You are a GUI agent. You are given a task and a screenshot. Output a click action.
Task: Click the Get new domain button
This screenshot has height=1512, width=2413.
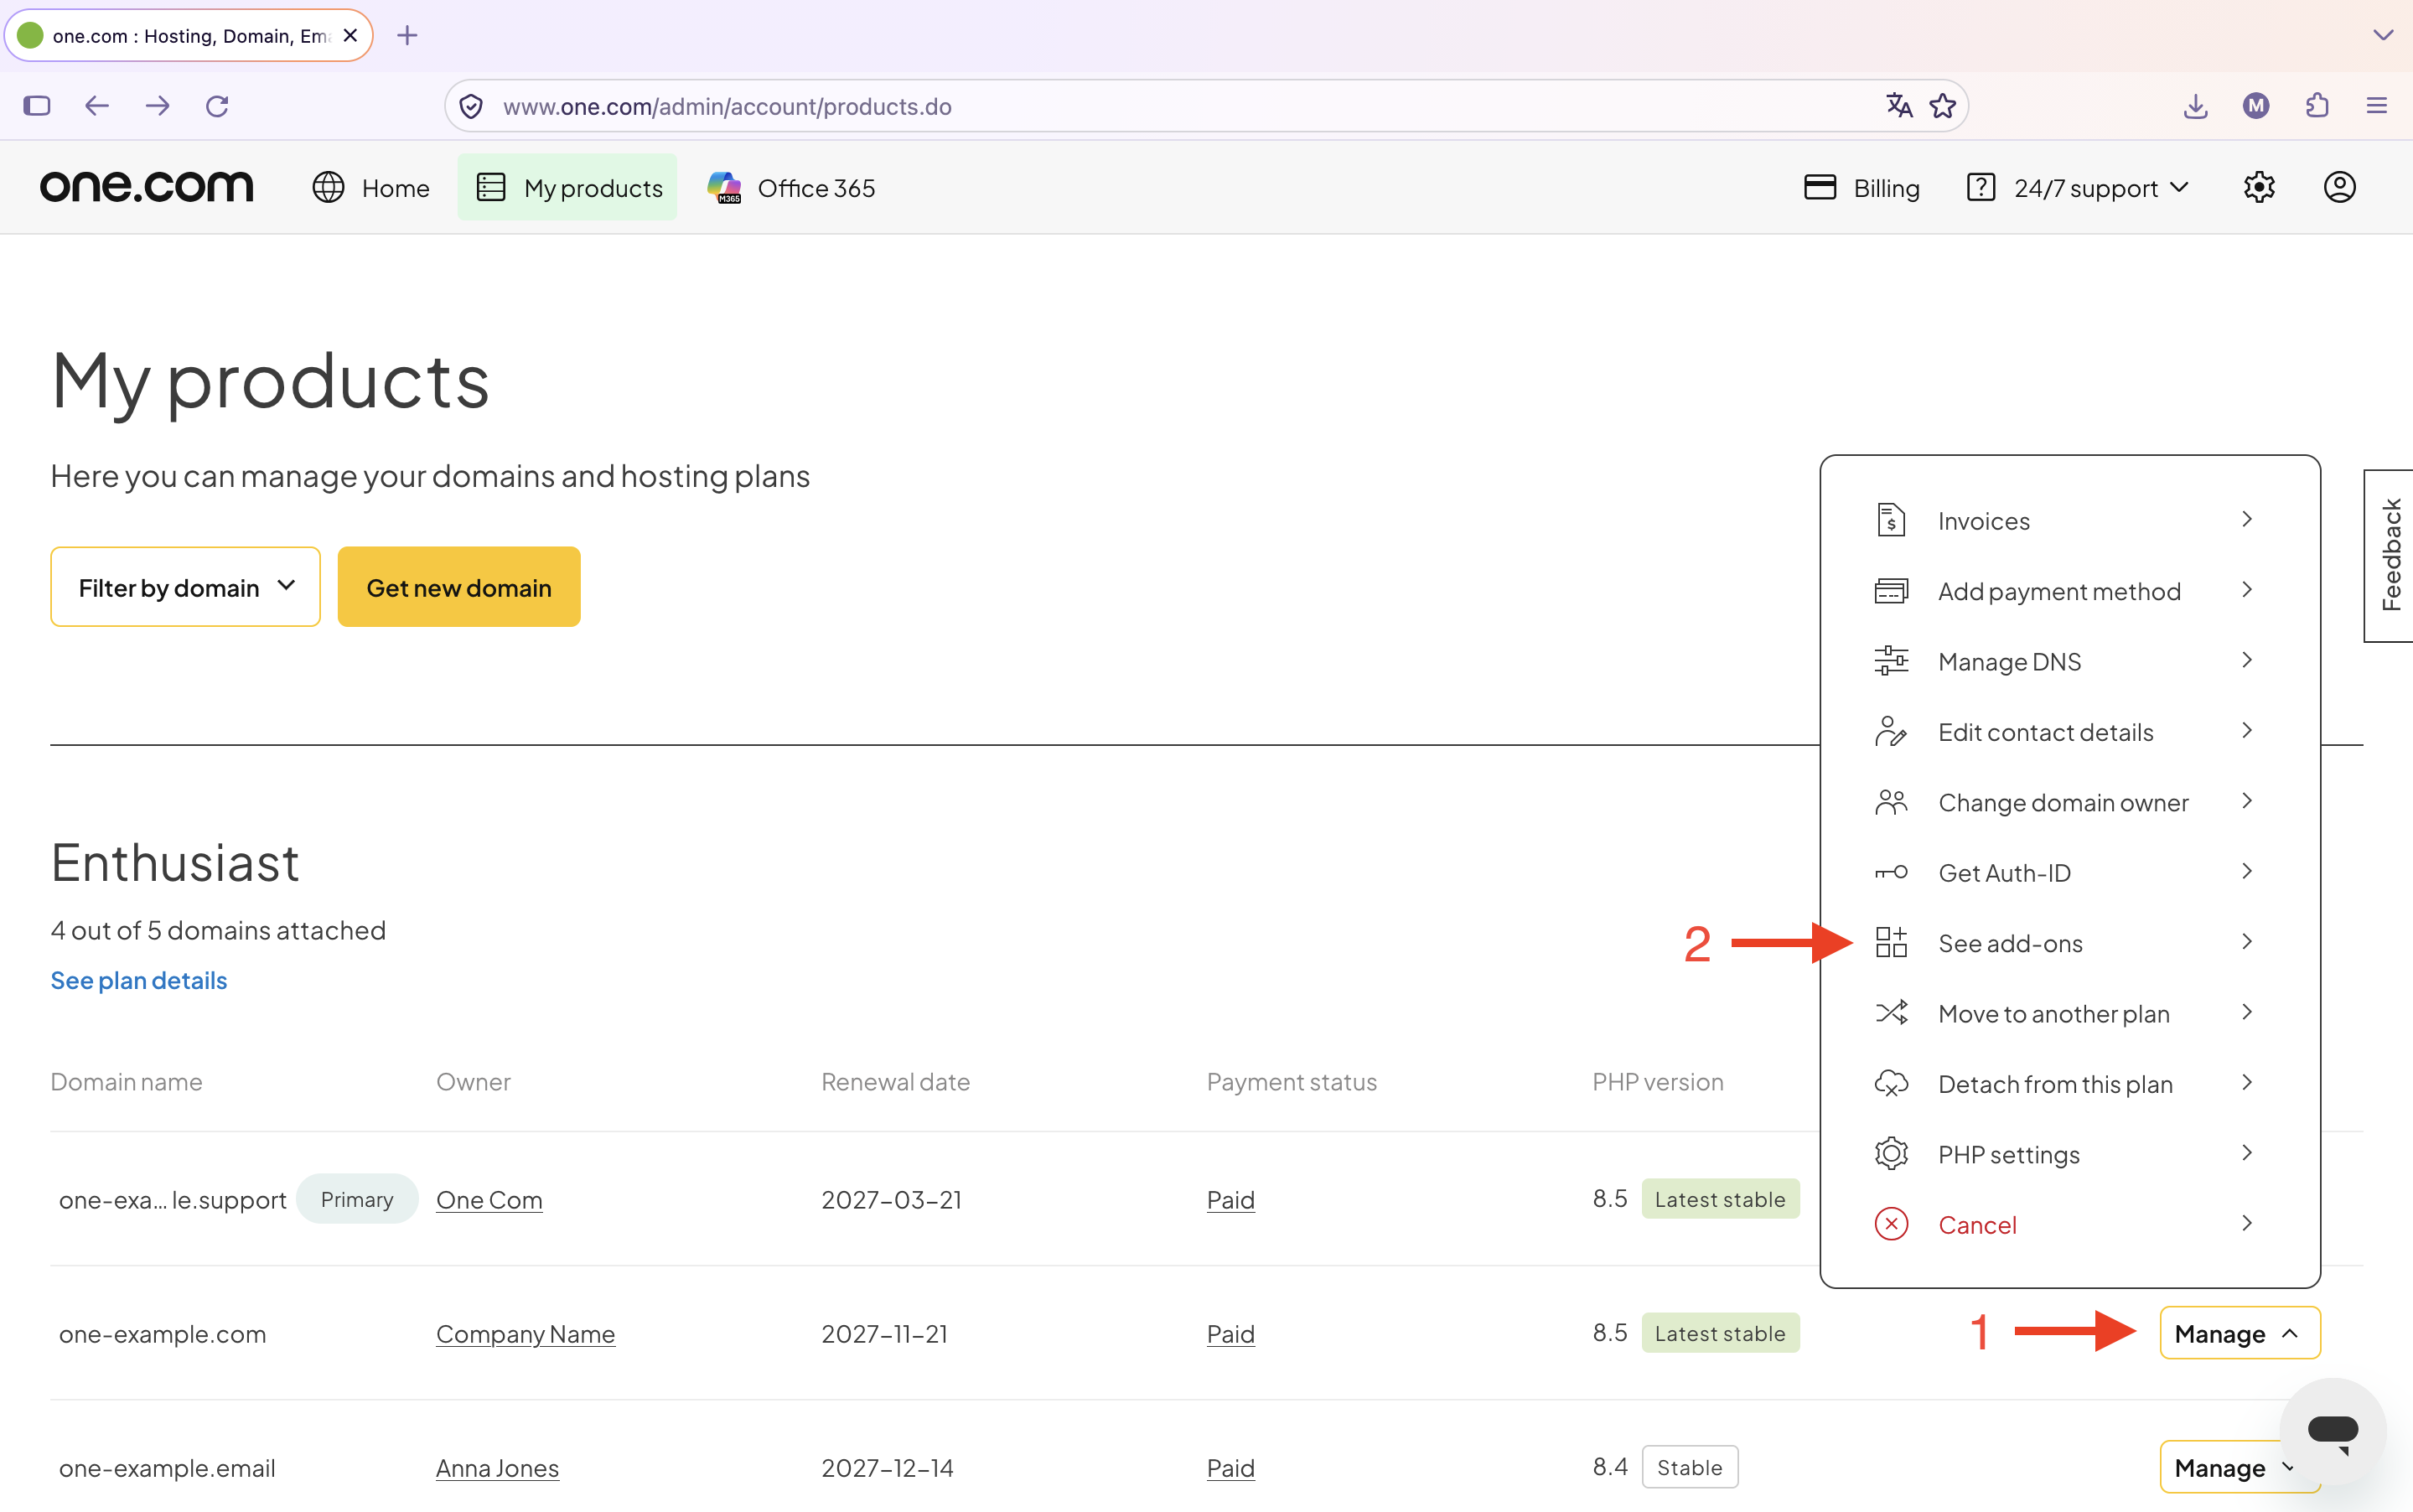pos(459,587)
